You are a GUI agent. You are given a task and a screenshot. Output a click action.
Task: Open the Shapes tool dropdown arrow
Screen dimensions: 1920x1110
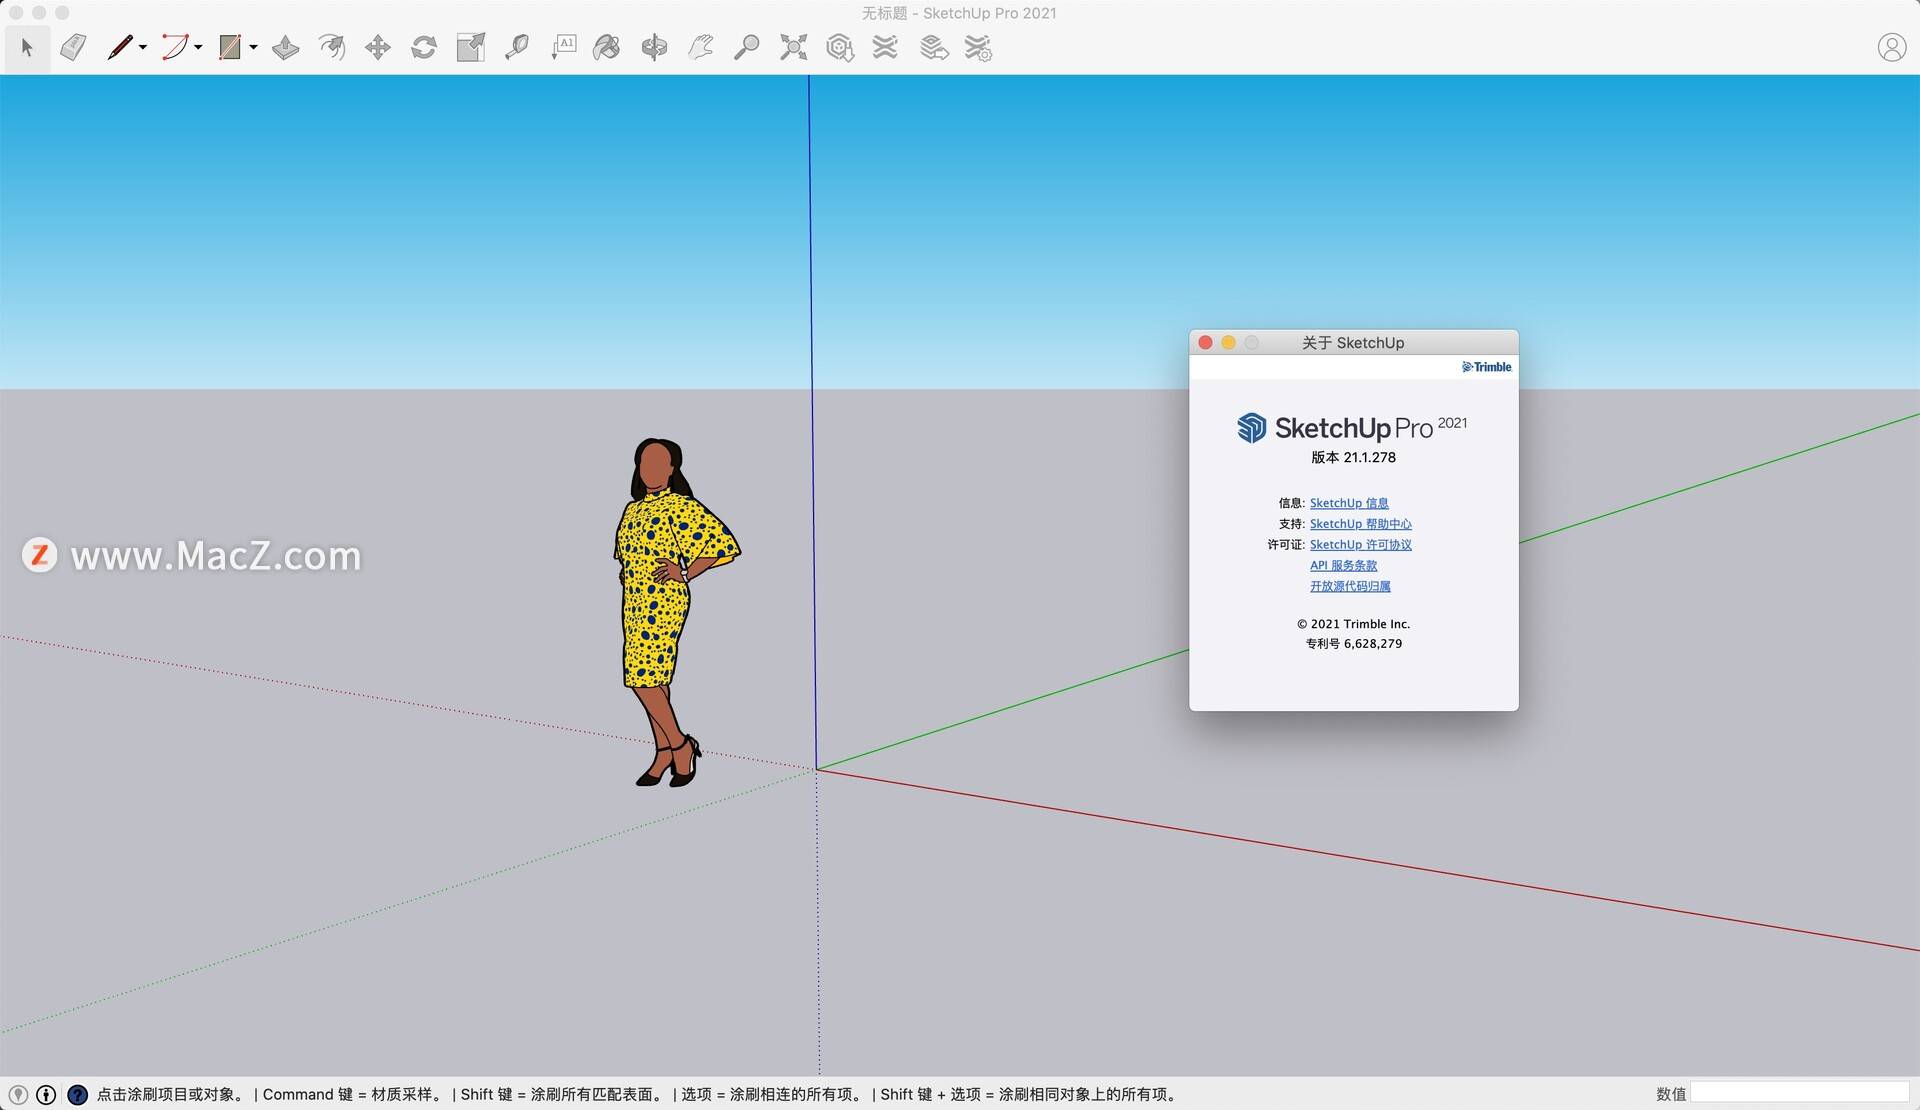click(x=253, y=47)
